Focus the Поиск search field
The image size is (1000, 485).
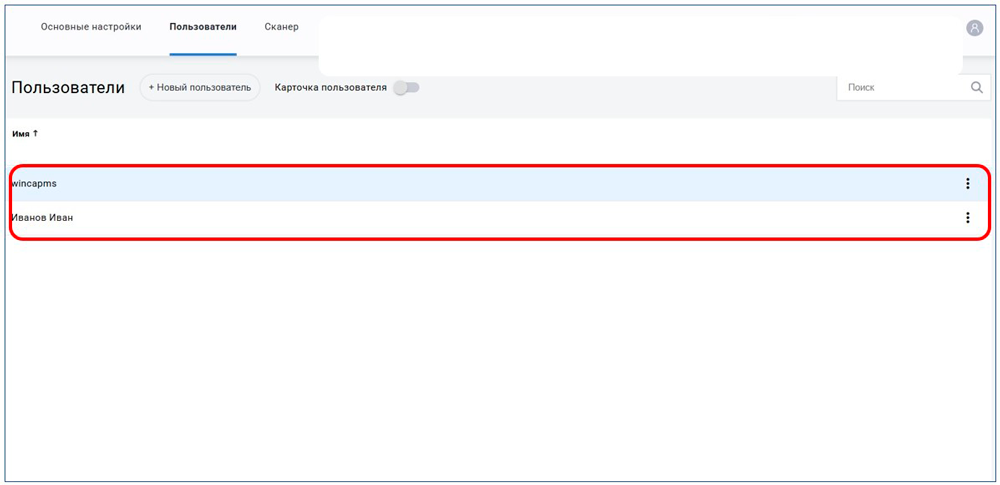pyautogui.click(x=900, y=88)
